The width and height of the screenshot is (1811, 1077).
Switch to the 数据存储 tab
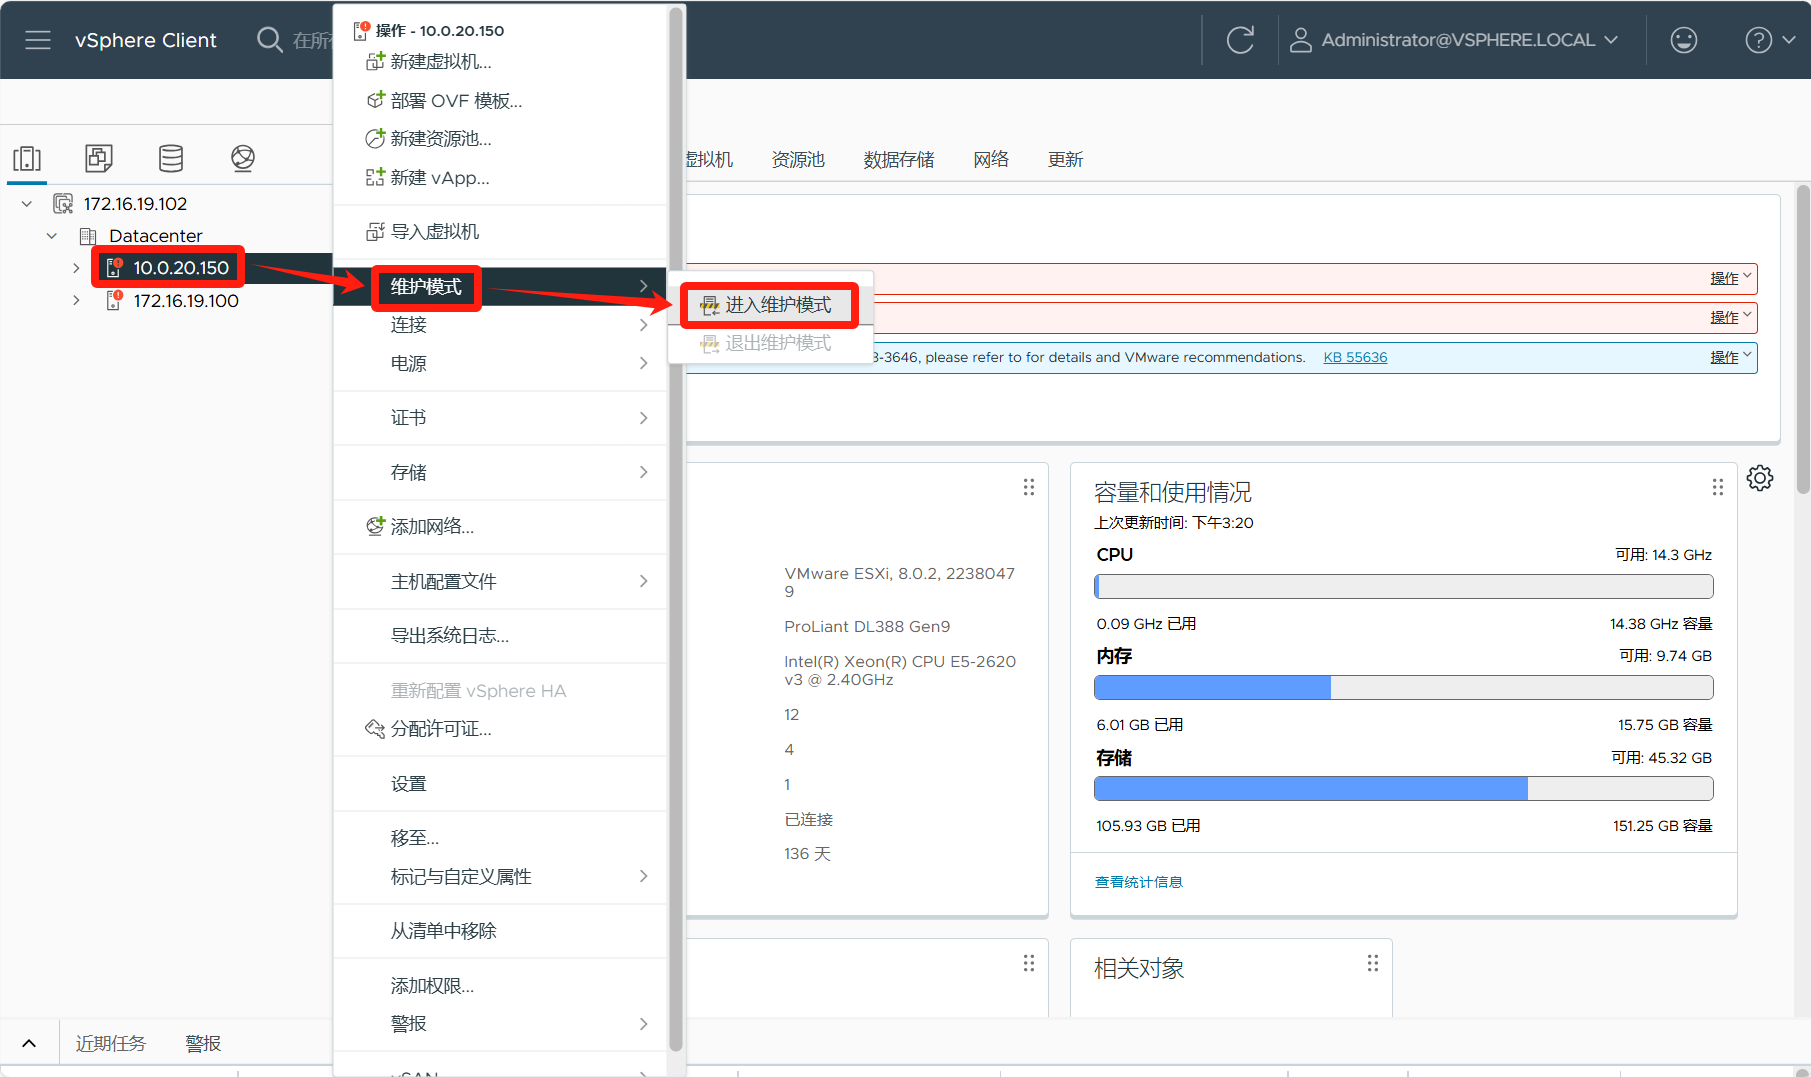(898, 160)
